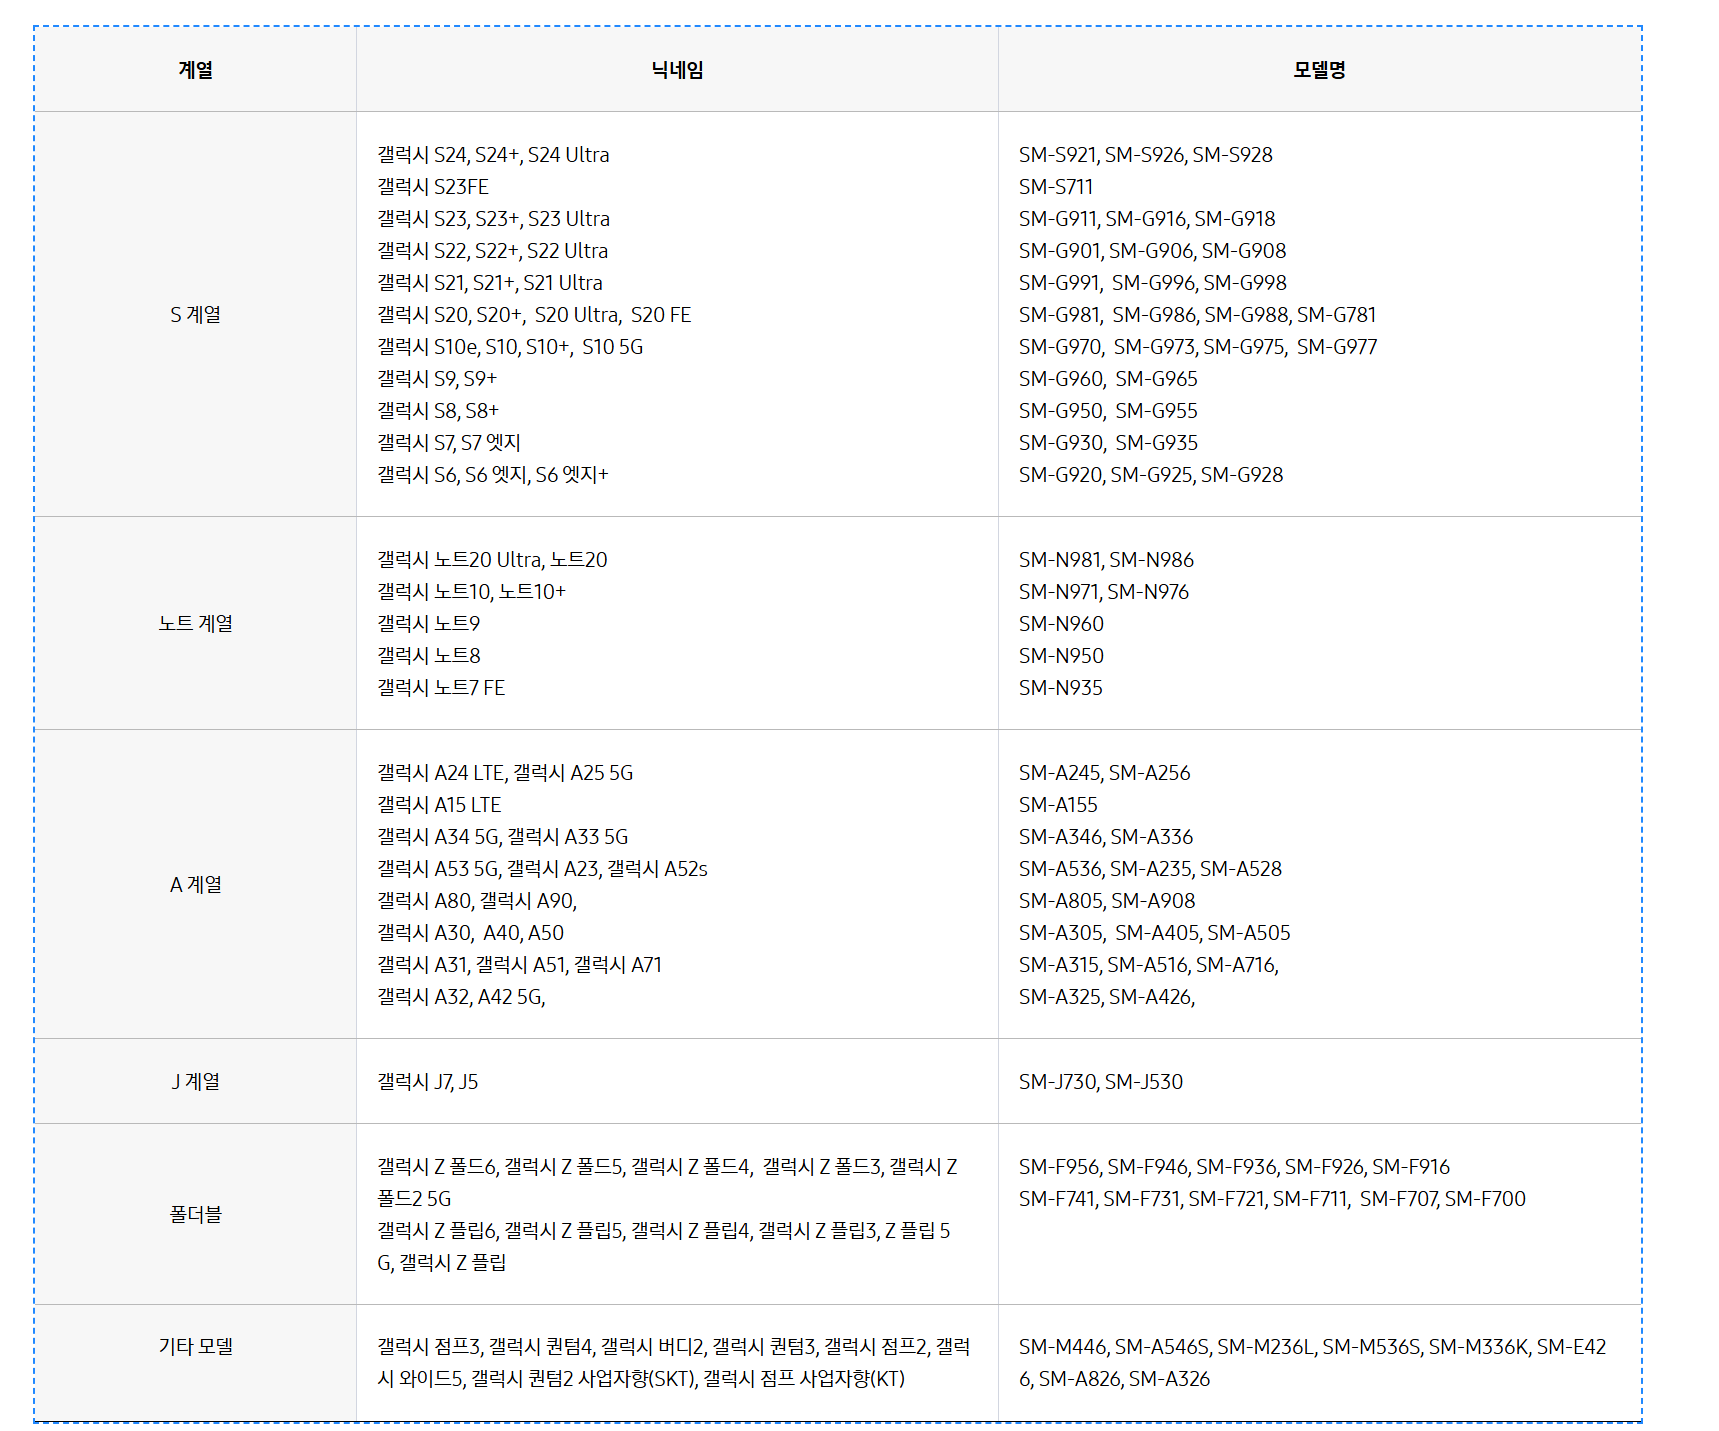The image size is (1719, 1431).
Task: Click the SM-N950 model text
Action: coord(1061,656)
